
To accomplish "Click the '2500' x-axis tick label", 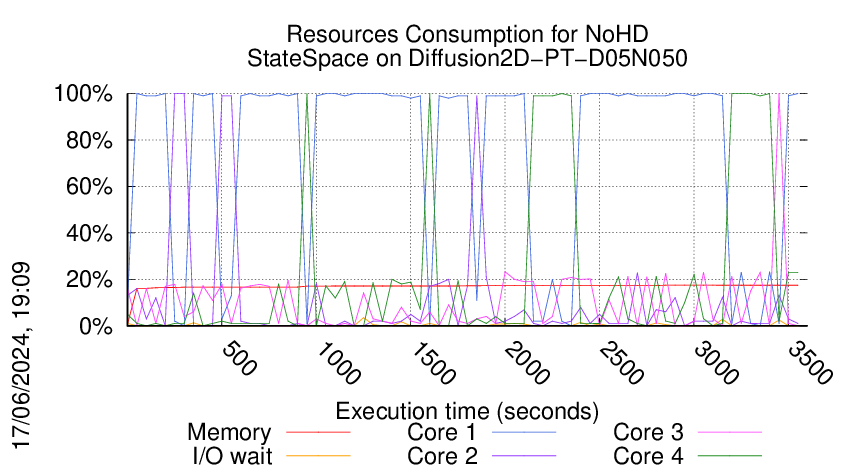I will [621, 363].
